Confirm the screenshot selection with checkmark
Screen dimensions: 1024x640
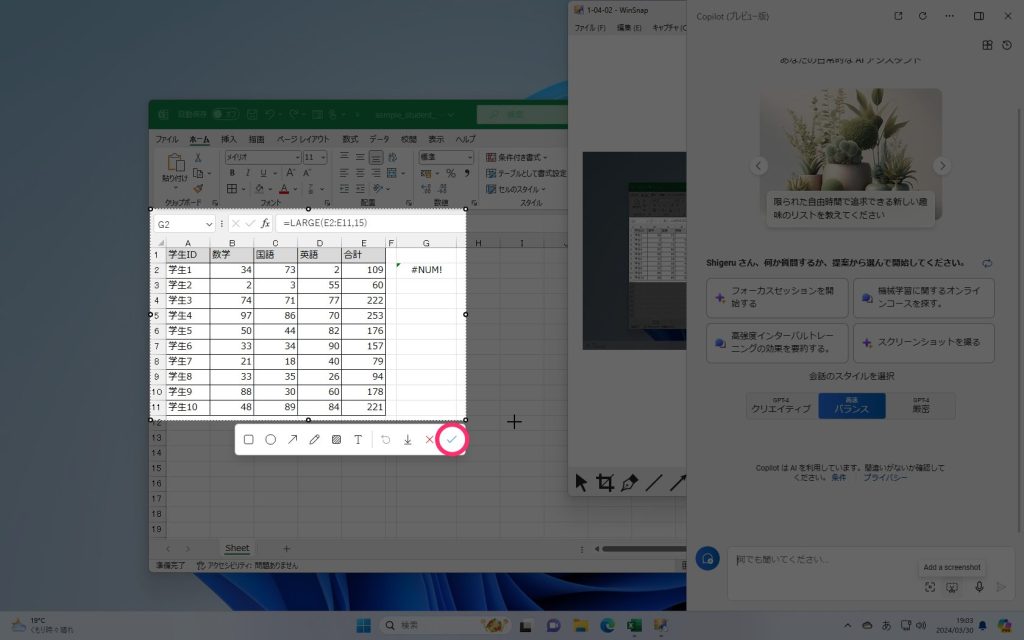pos(451,440)
